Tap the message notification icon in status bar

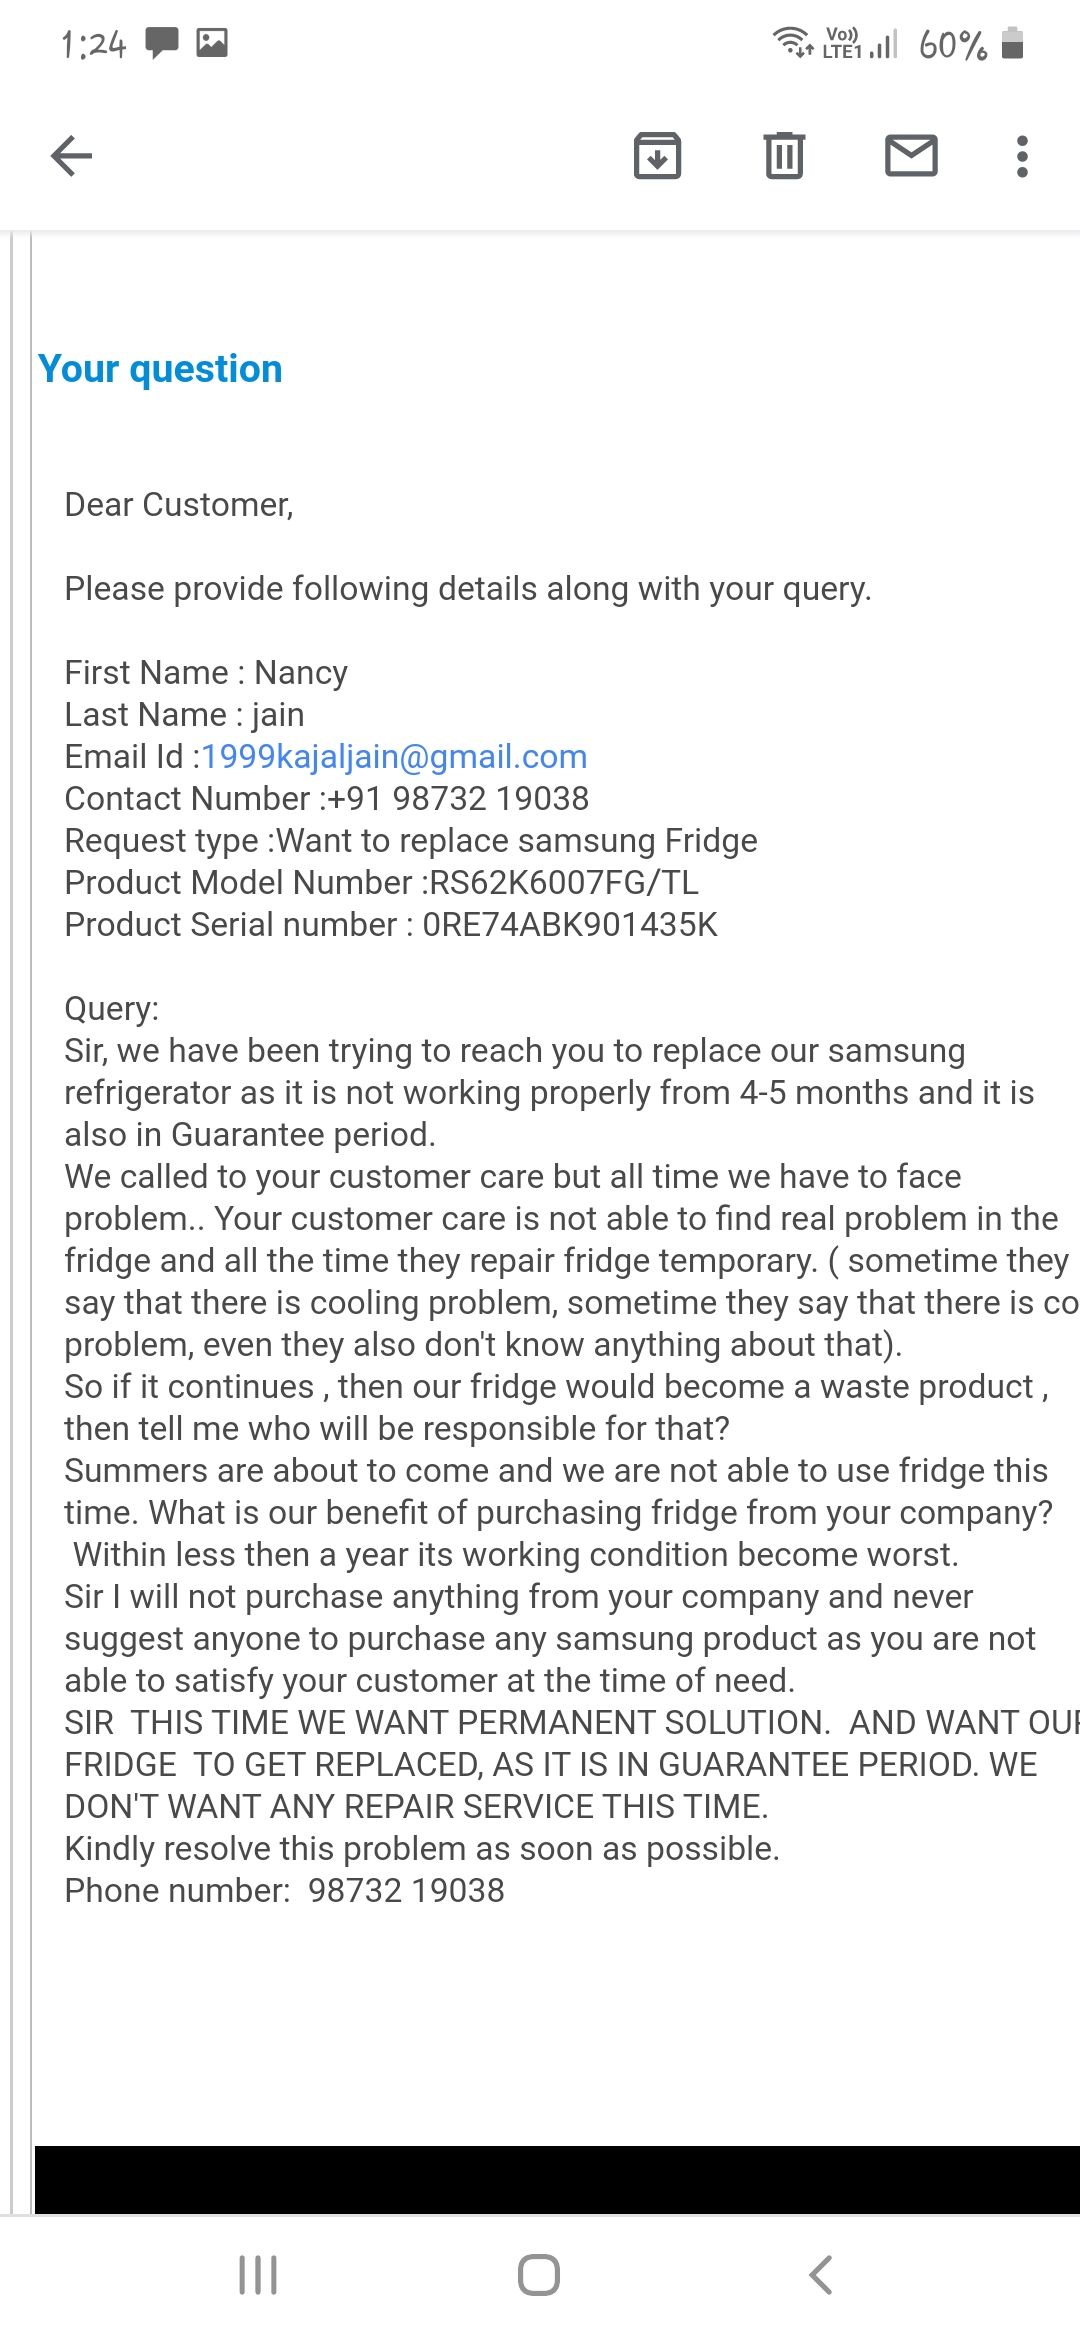coord(162,43)
